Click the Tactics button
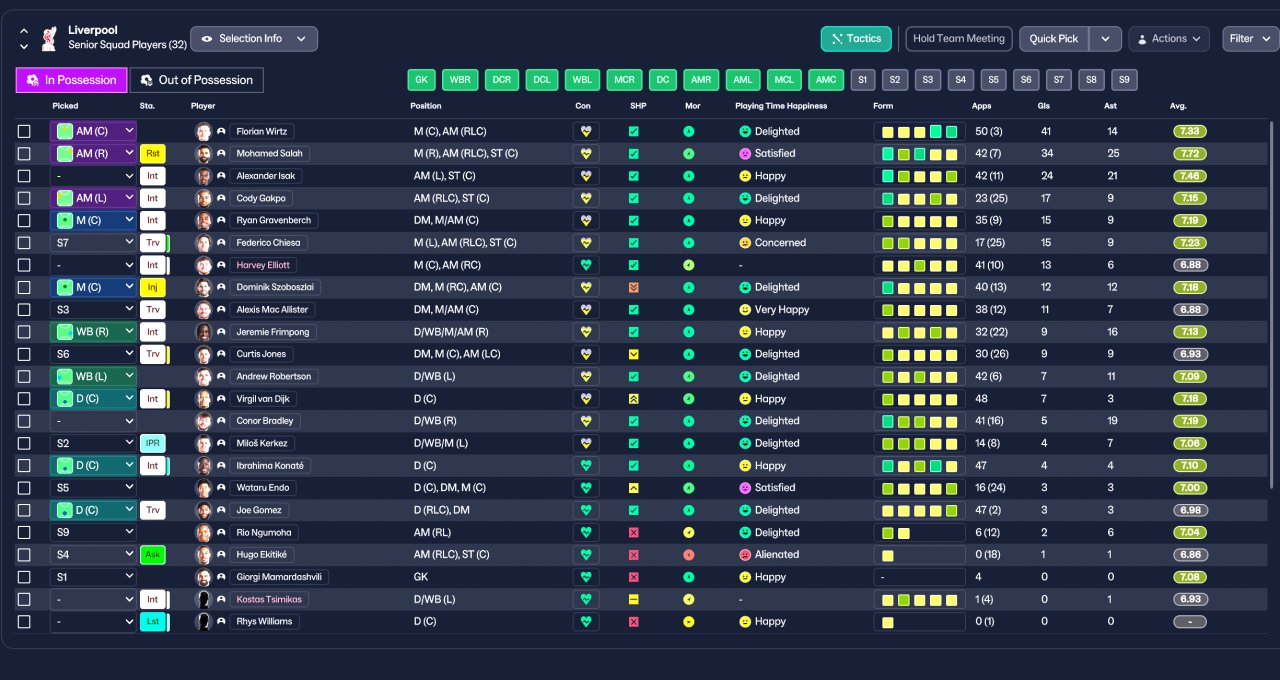The height and width of the screenshot is (680, 1280). coord(856,39)
